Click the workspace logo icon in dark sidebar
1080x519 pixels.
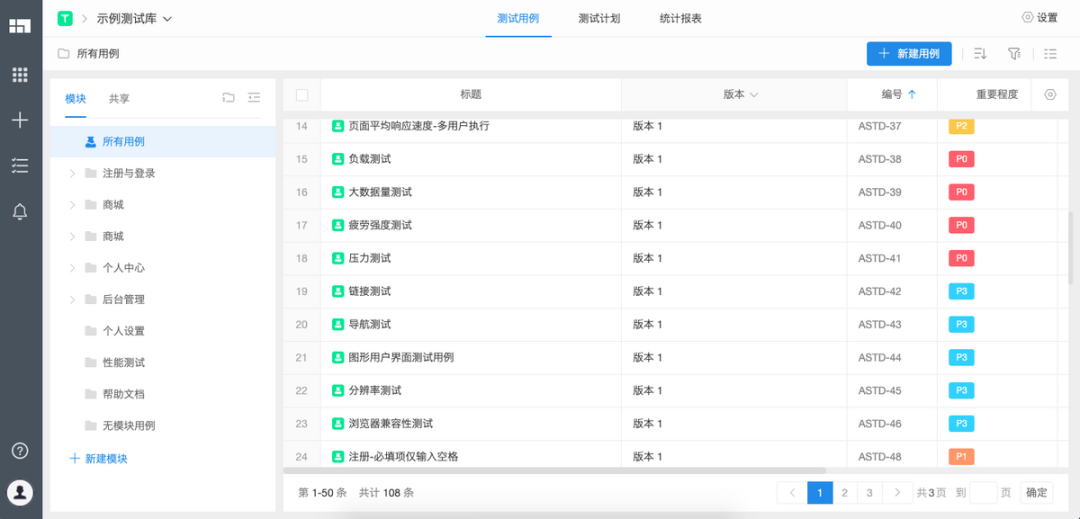pos(20,25)
